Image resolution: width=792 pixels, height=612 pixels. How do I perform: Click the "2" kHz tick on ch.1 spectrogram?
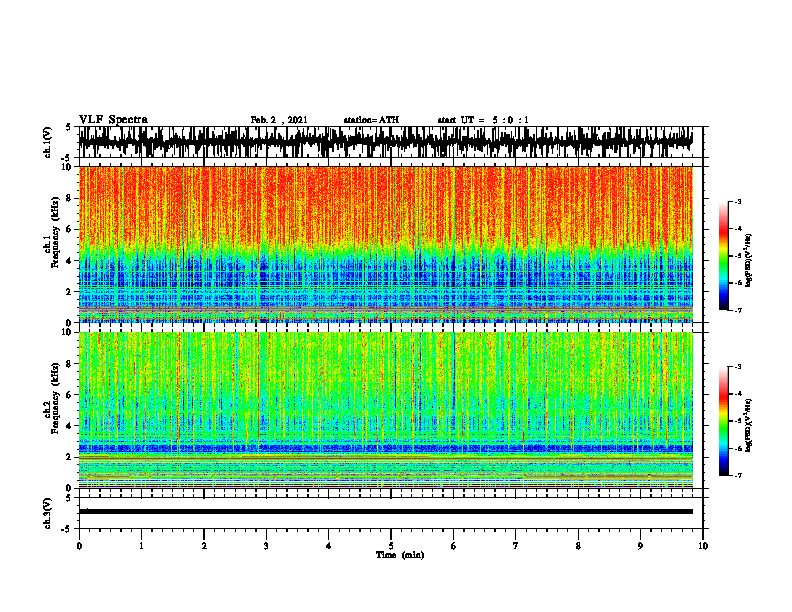coord(70,291)
